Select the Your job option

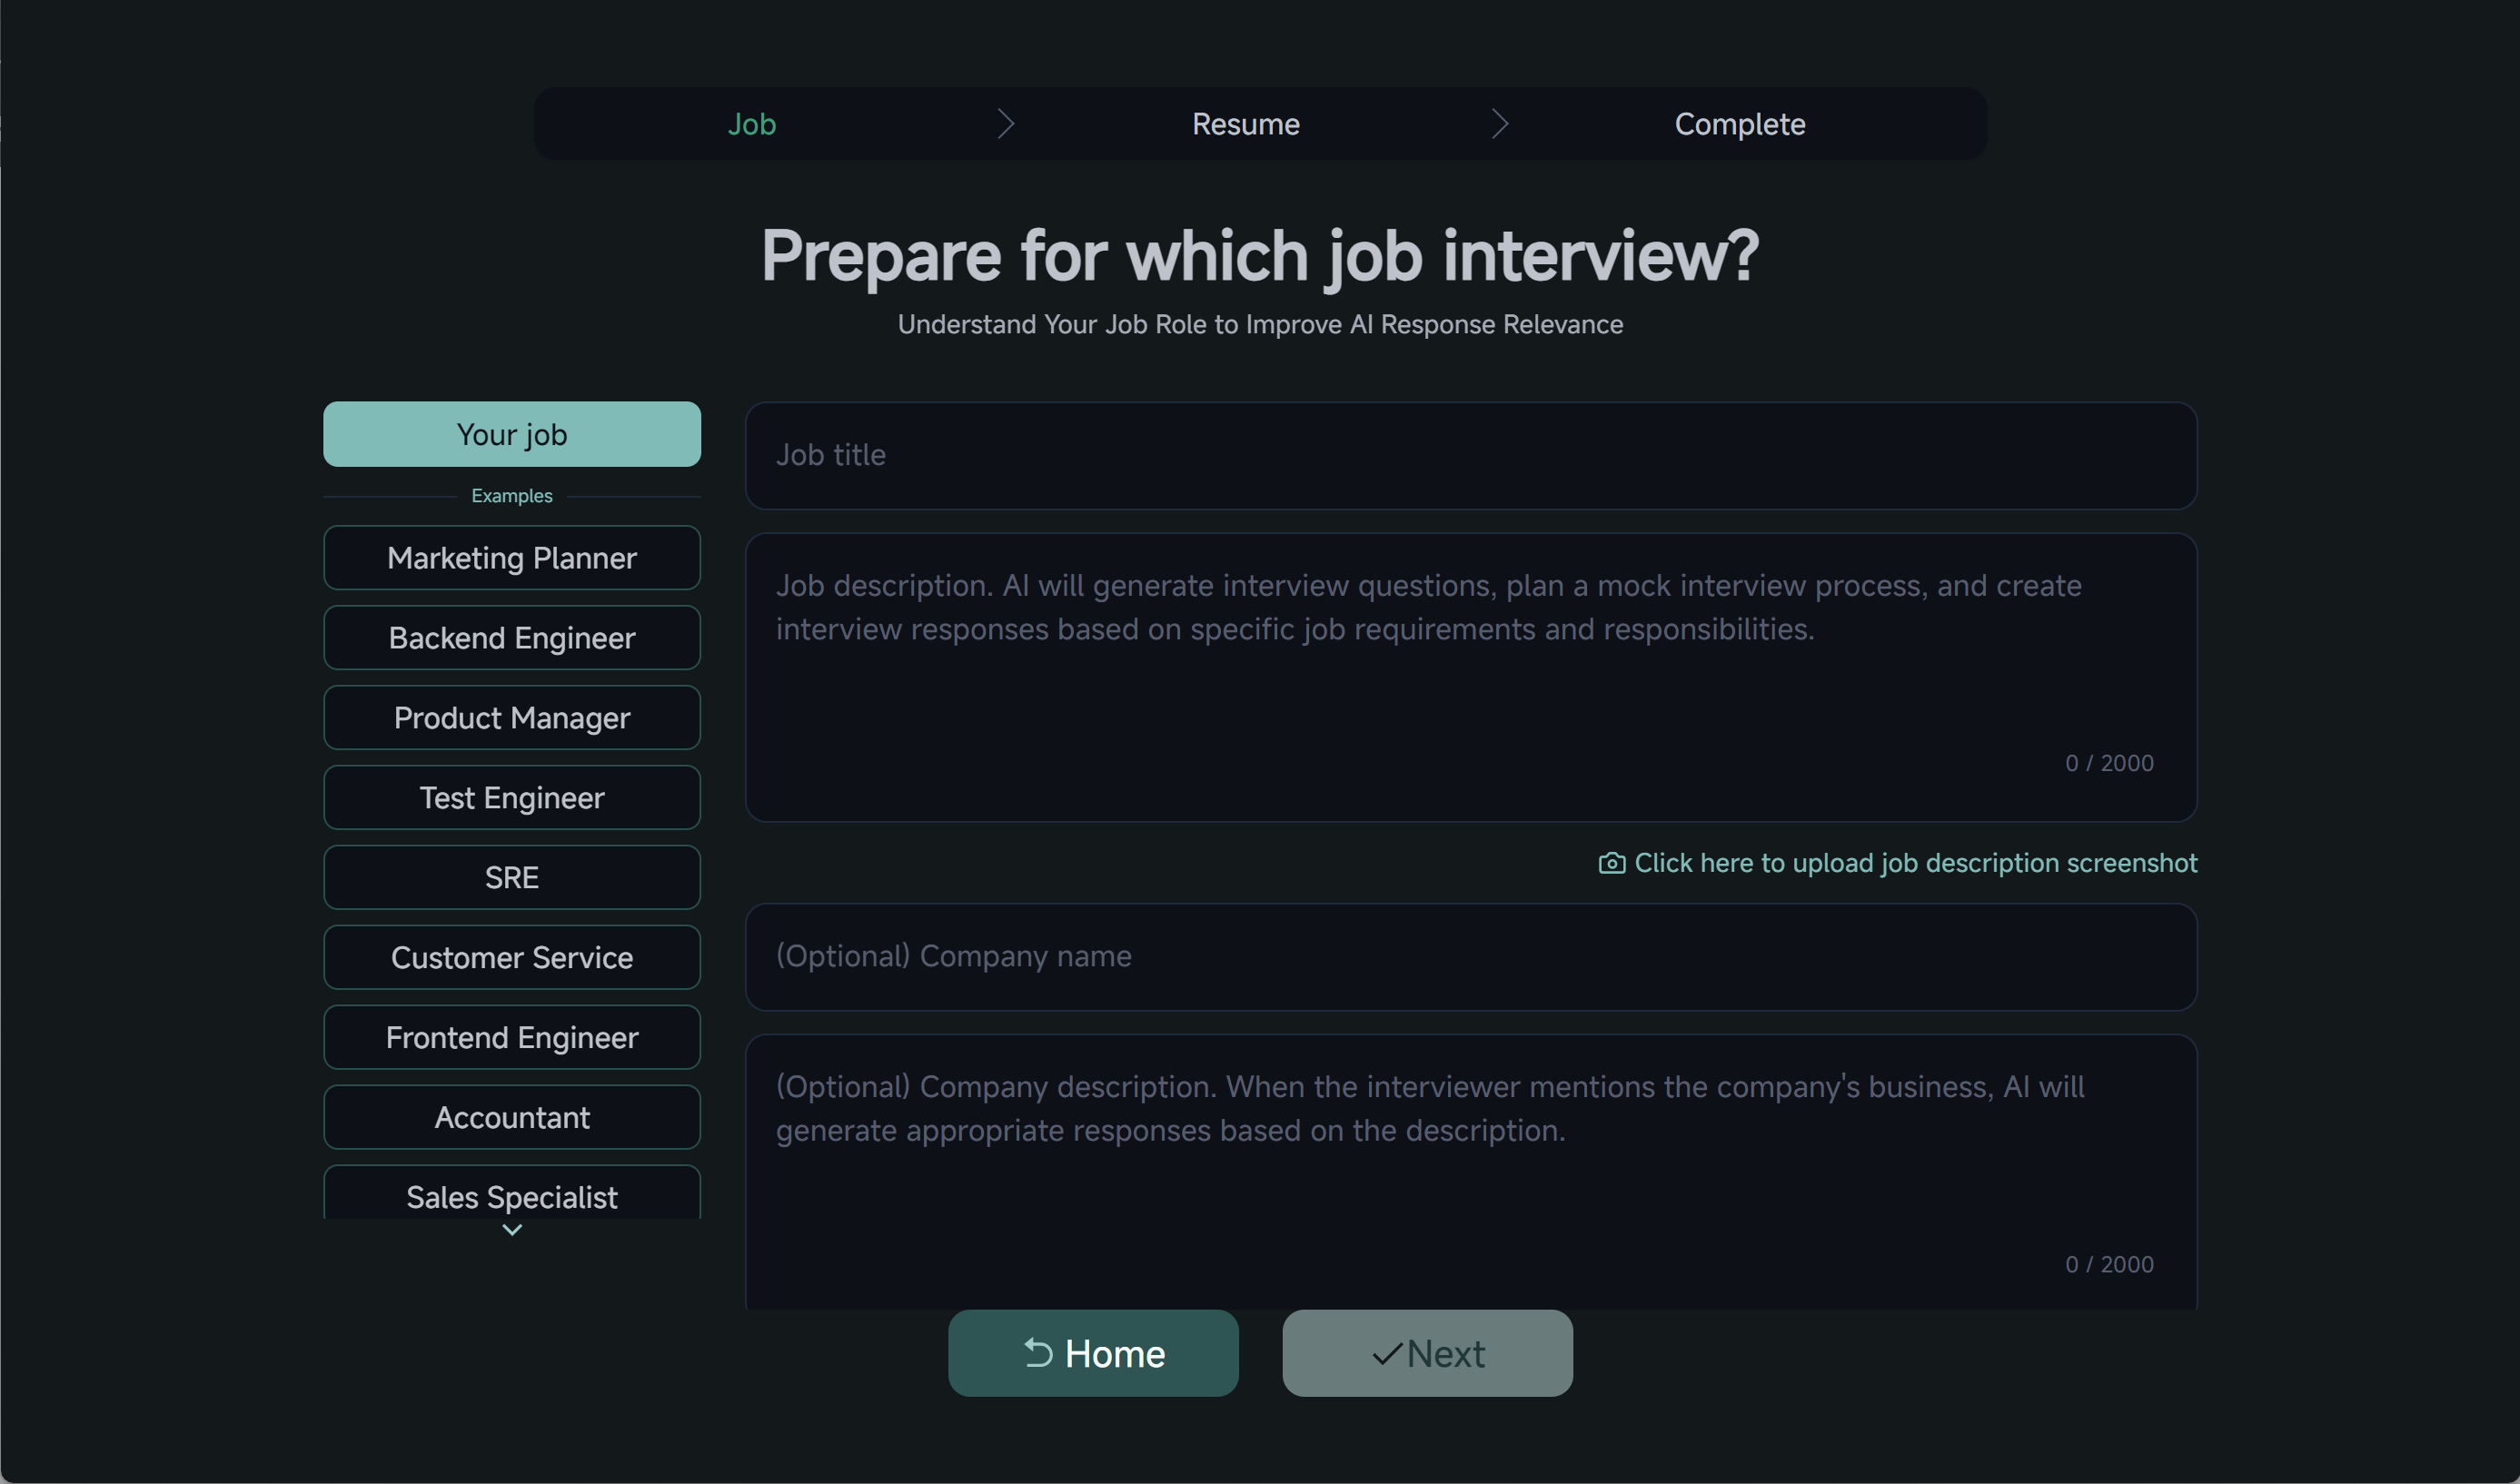click(x=512, y=434)
